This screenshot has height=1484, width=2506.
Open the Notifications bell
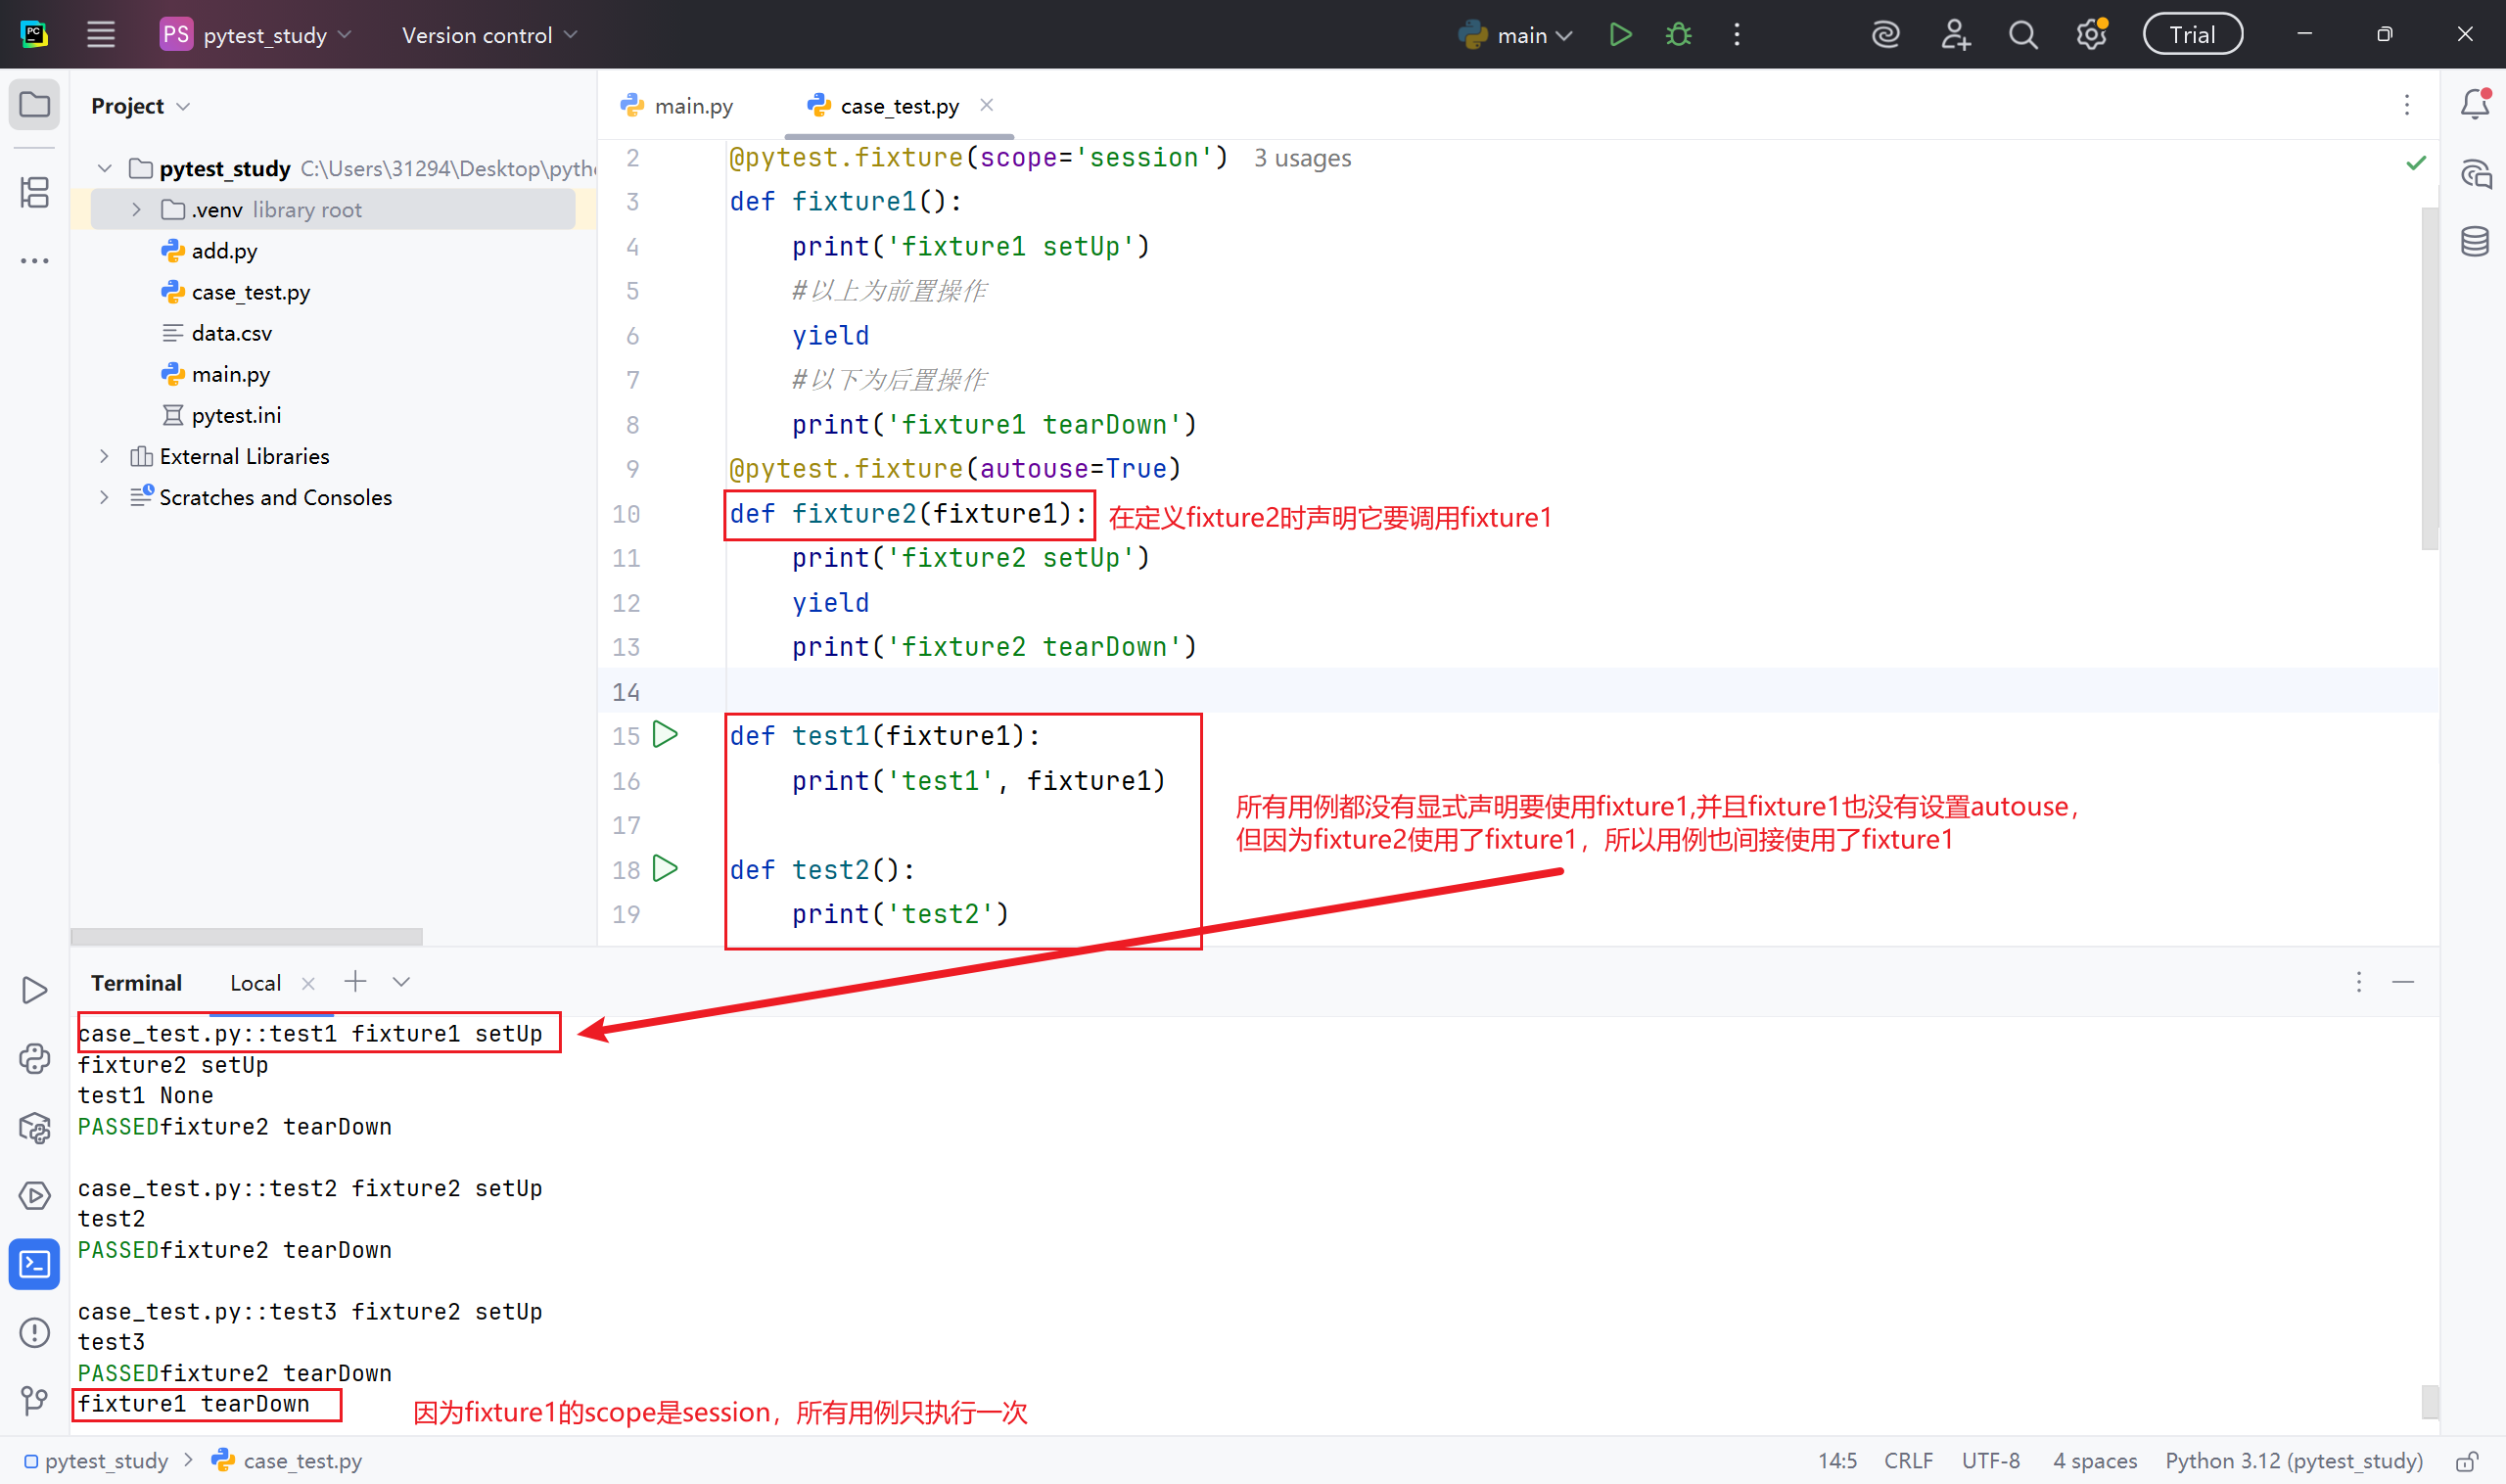click(2474, 104)
